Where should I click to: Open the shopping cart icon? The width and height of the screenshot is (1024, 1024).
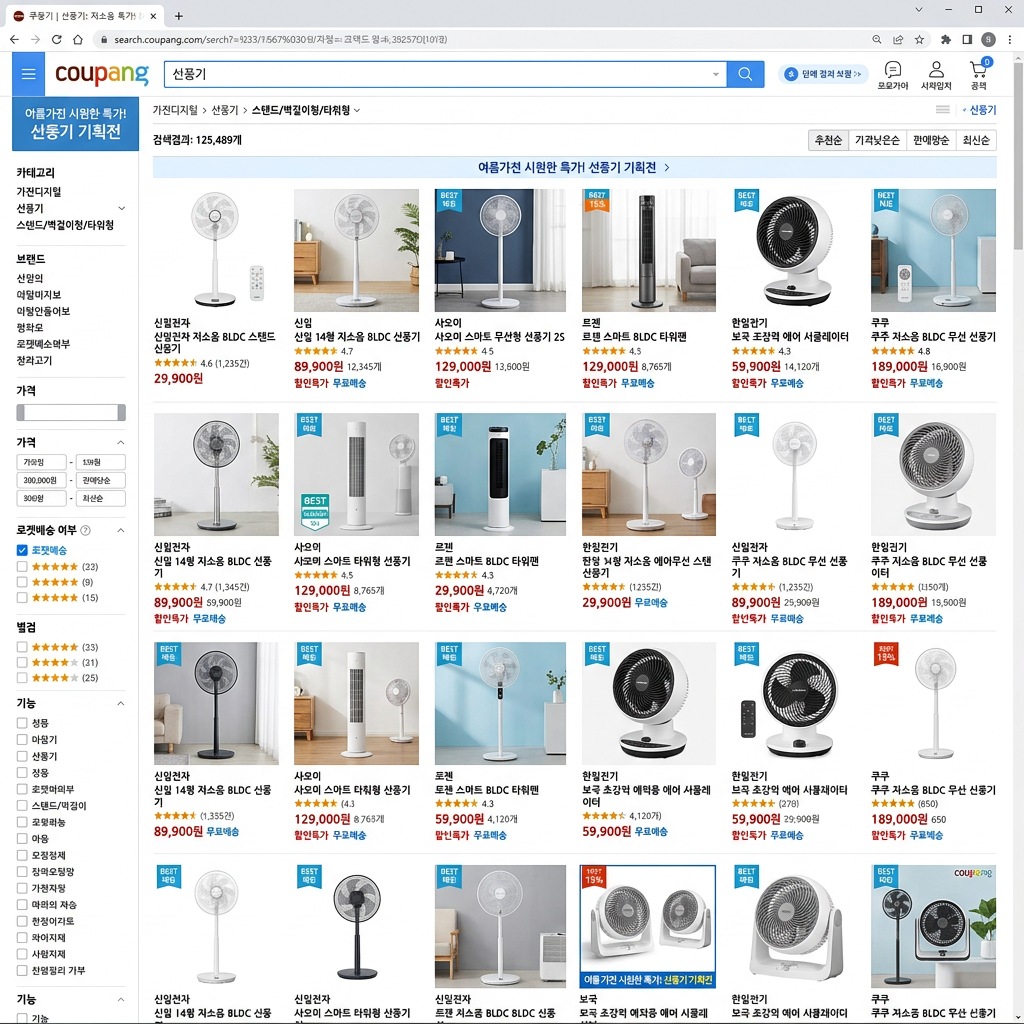pyautogui.click(x=979, y=69)
